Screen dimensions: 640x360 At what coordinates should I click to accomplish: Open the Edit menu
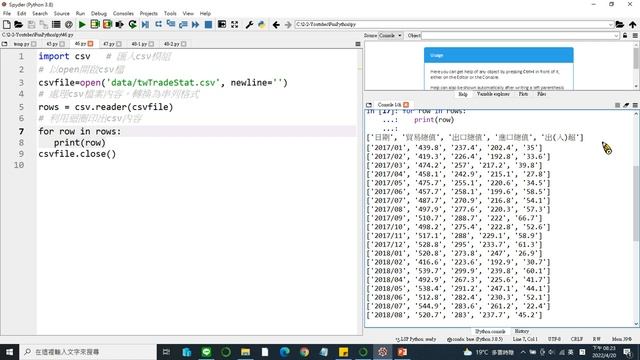(22, 13)
